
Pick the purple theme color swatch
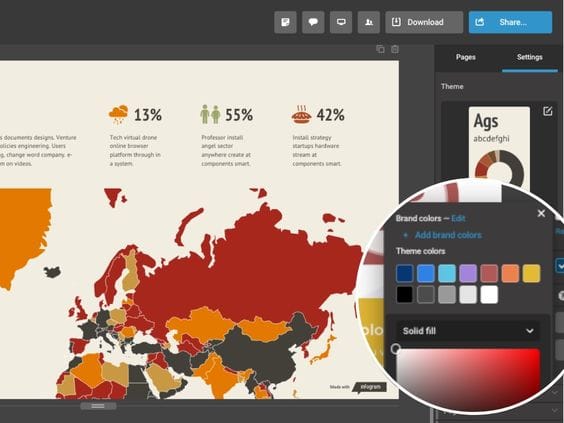468,273
